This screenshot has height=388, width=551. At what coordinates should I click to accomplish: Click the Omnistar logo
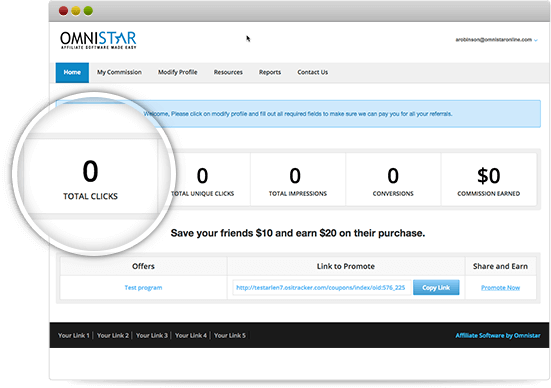(x=98, y=40)
